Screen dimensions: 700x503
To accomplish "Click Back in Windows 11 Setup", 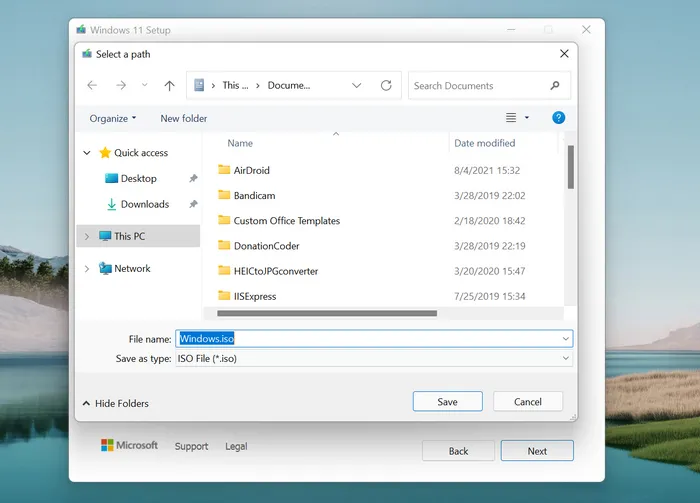I will point(458,451).
